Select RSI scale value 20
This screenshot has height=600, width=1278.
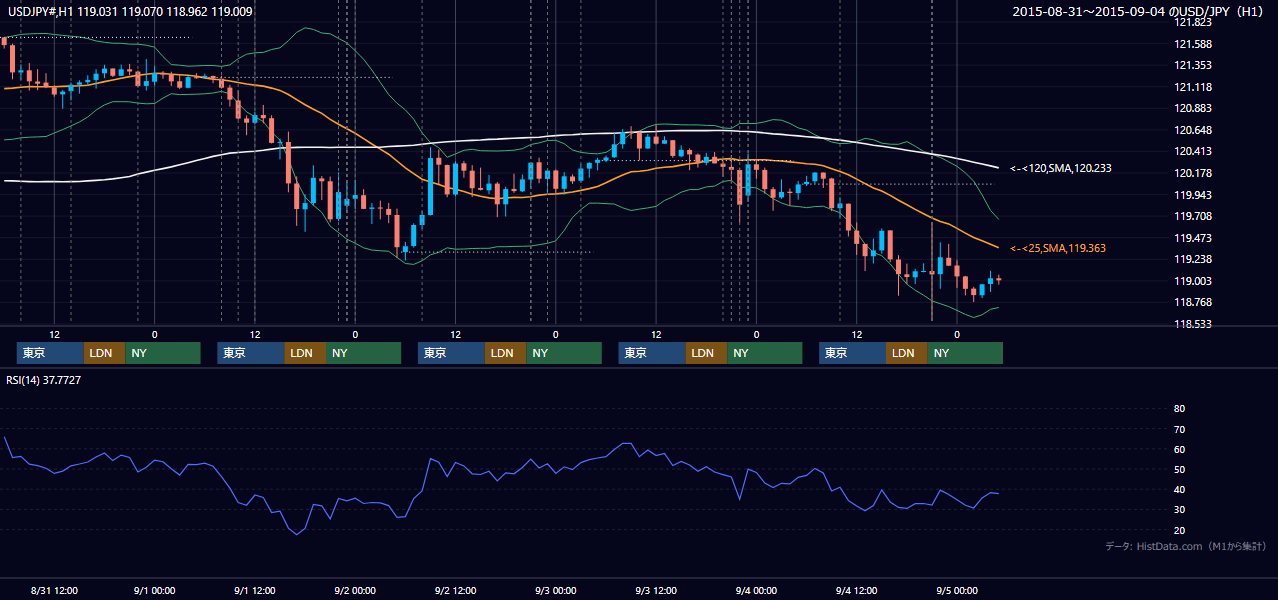click(1179, 530)
